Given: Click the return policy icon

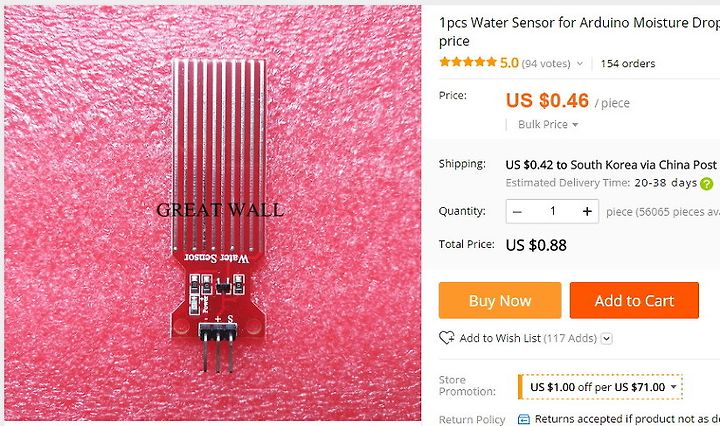Looking at the screenshot, I should pyautogui.click(x=523, y=419).
